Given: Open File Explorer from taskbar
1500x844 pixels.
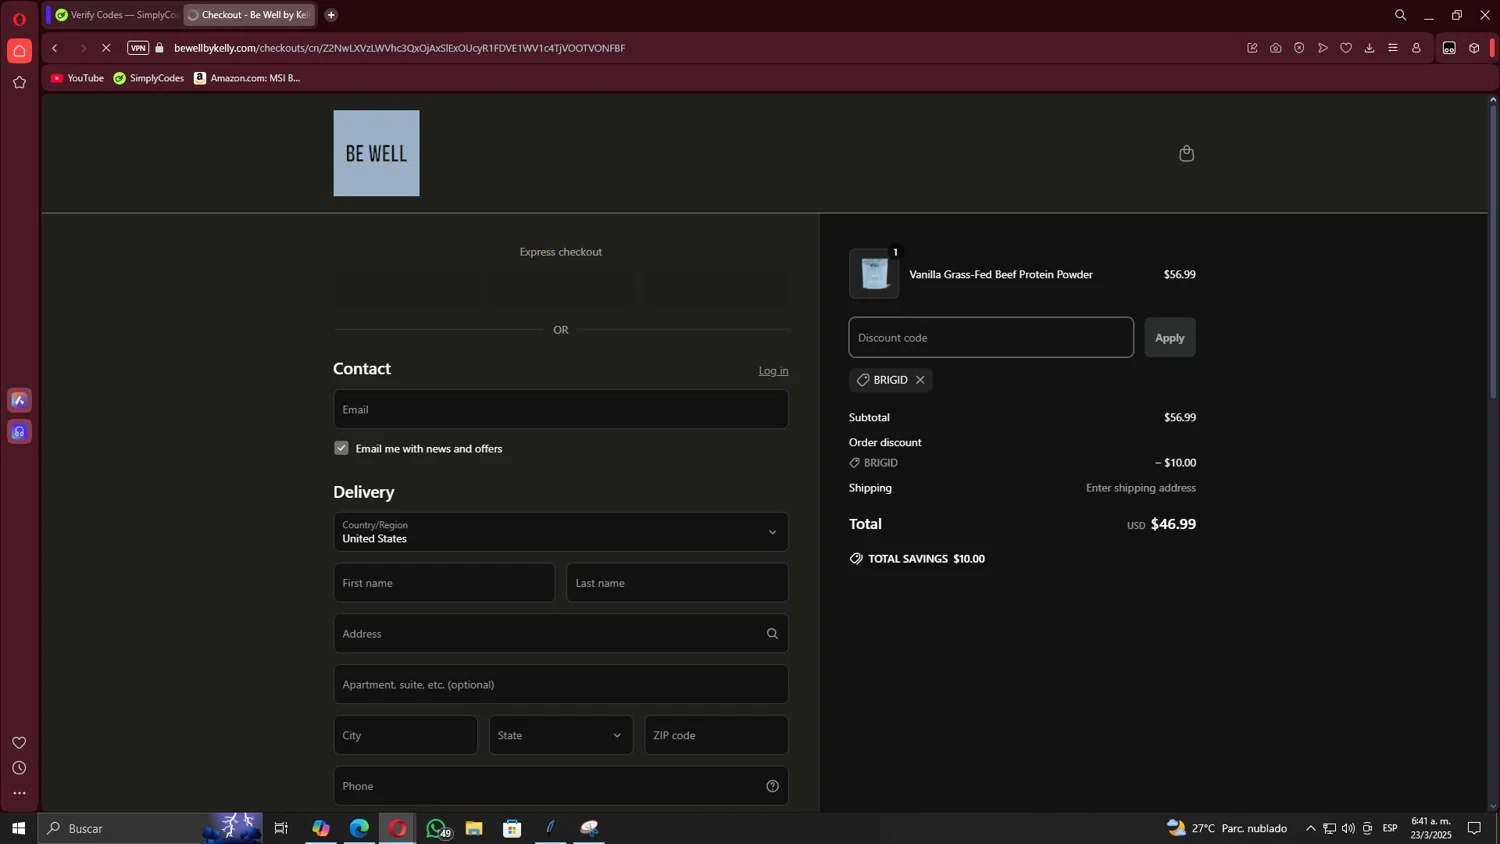Looking at the screenshot, I should click(474, 828).
